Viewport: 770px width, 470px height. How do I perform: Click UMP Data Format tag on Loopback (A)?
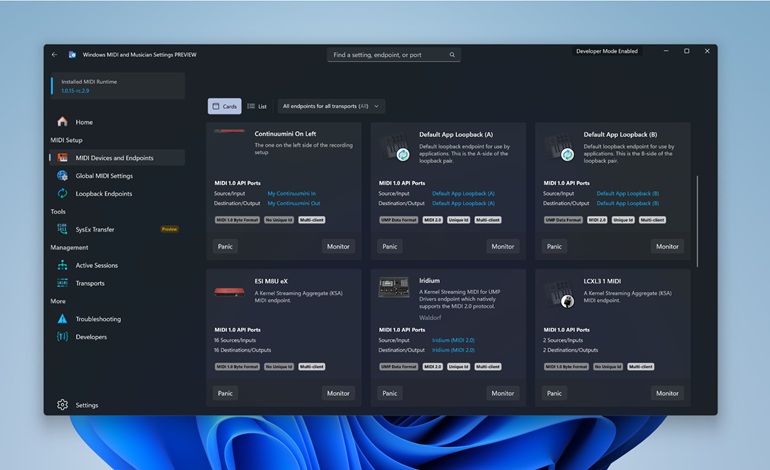(399, 220)
